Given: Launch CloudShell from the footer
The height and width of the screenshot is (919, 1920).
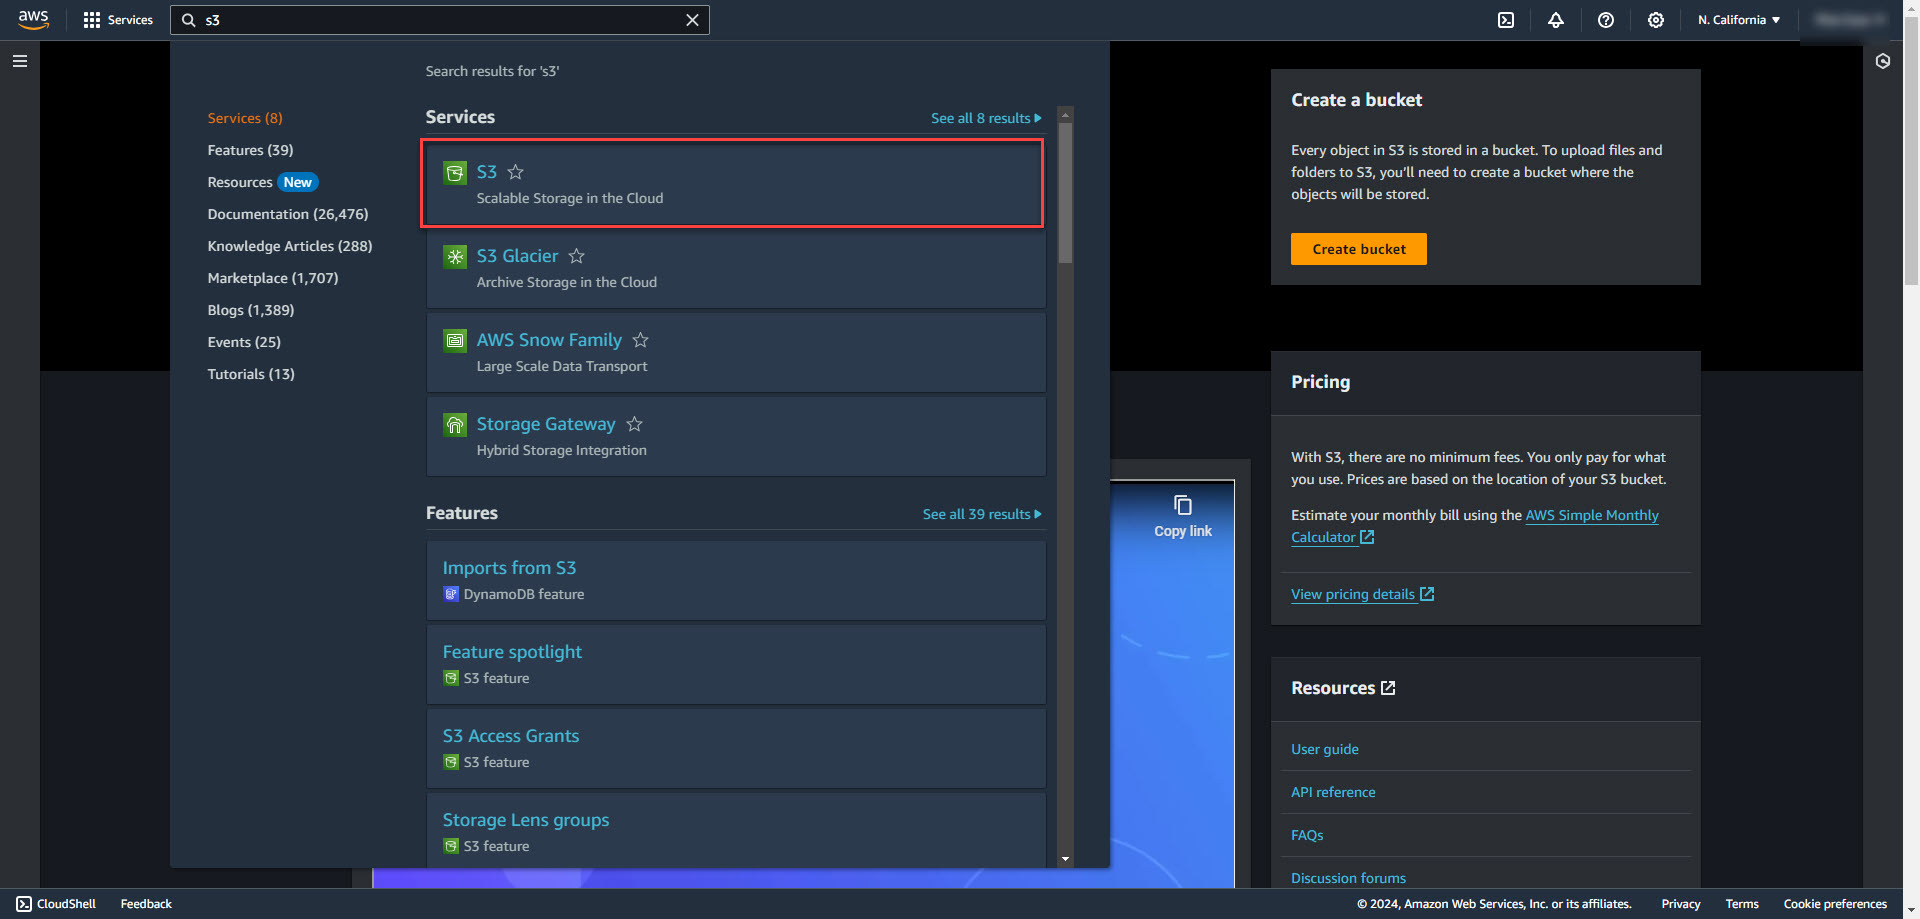Looking at the screenshot, I should click(56, 904).
